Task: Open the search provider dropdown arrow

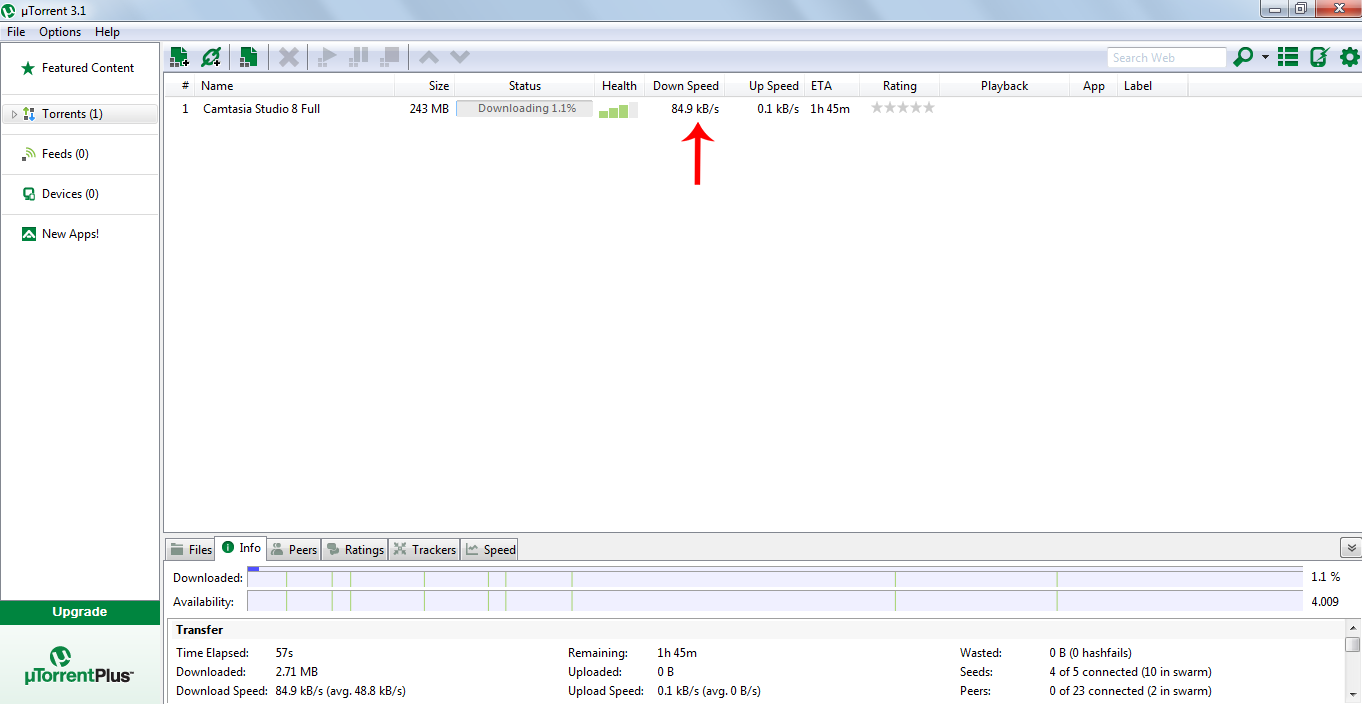Action: click(1265, 57)
